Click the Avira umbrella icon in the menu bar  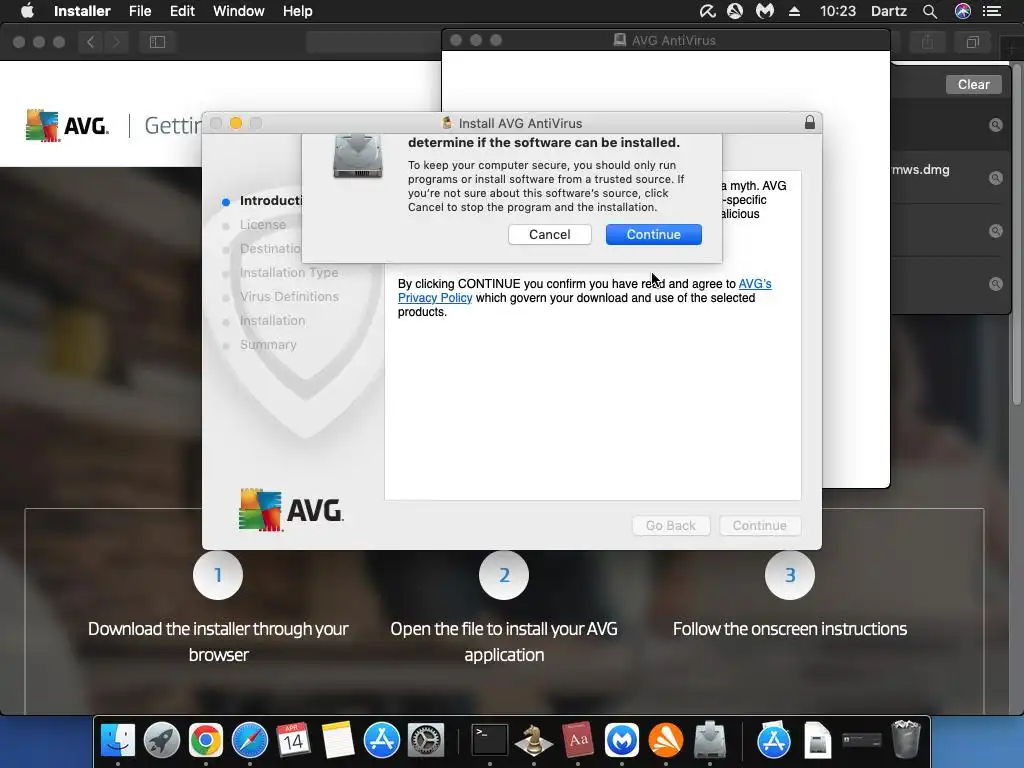point(707,11)
